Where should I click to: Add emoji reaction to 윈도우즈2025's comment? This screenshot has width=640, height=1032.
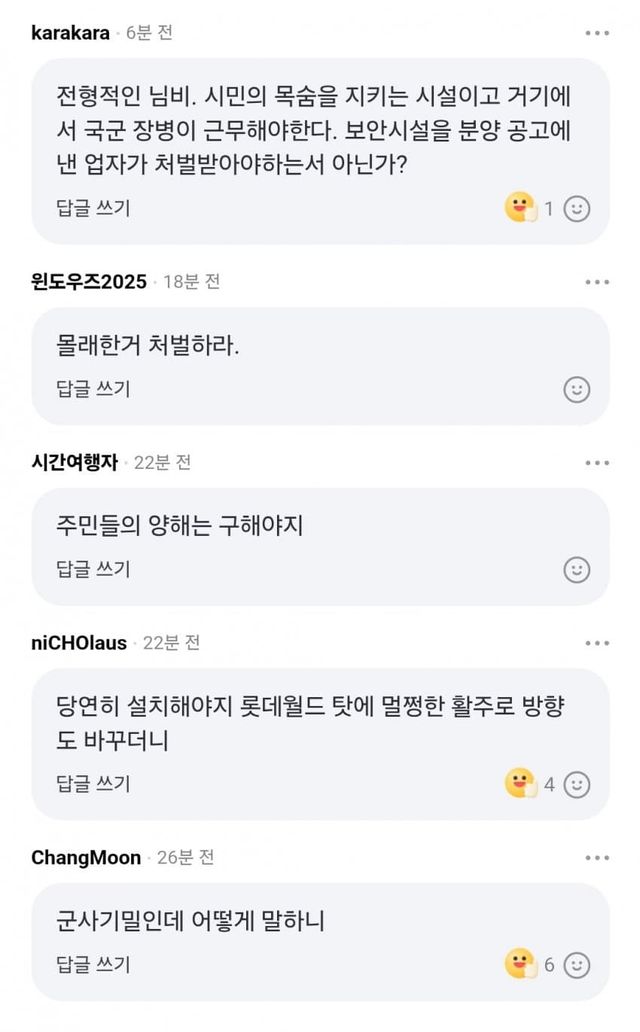click(577, 389)
